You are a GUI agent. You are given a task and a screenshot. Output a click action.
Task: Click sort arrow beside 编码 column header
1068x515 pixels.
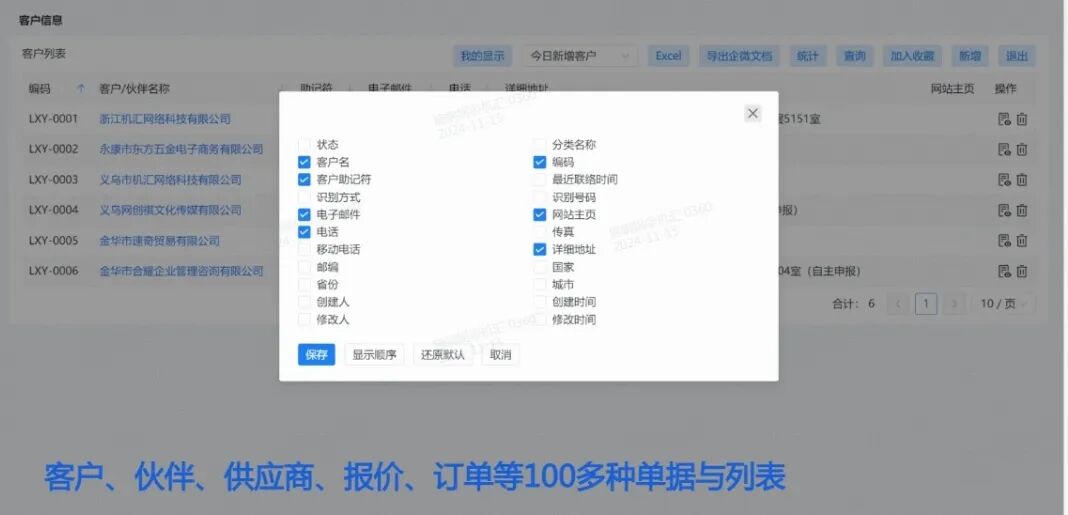pos(81,89)
